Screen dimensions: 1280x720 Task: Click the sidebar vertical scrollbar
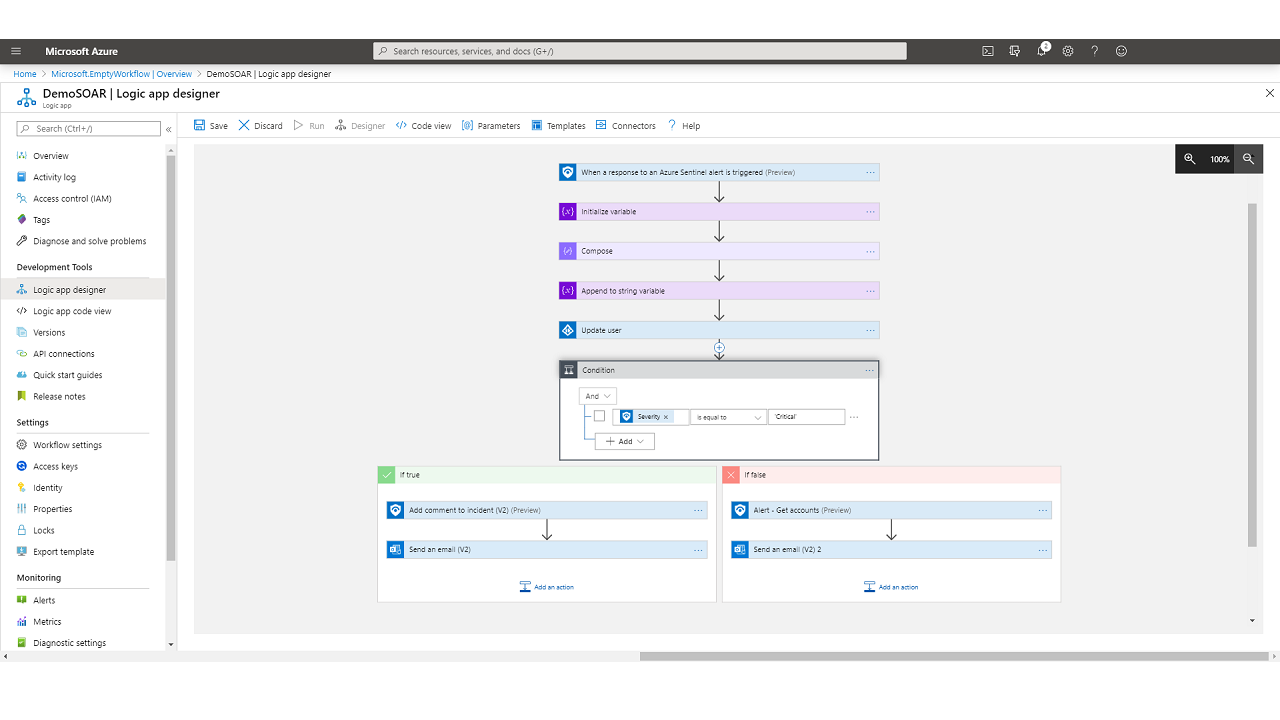pos(171,360)
